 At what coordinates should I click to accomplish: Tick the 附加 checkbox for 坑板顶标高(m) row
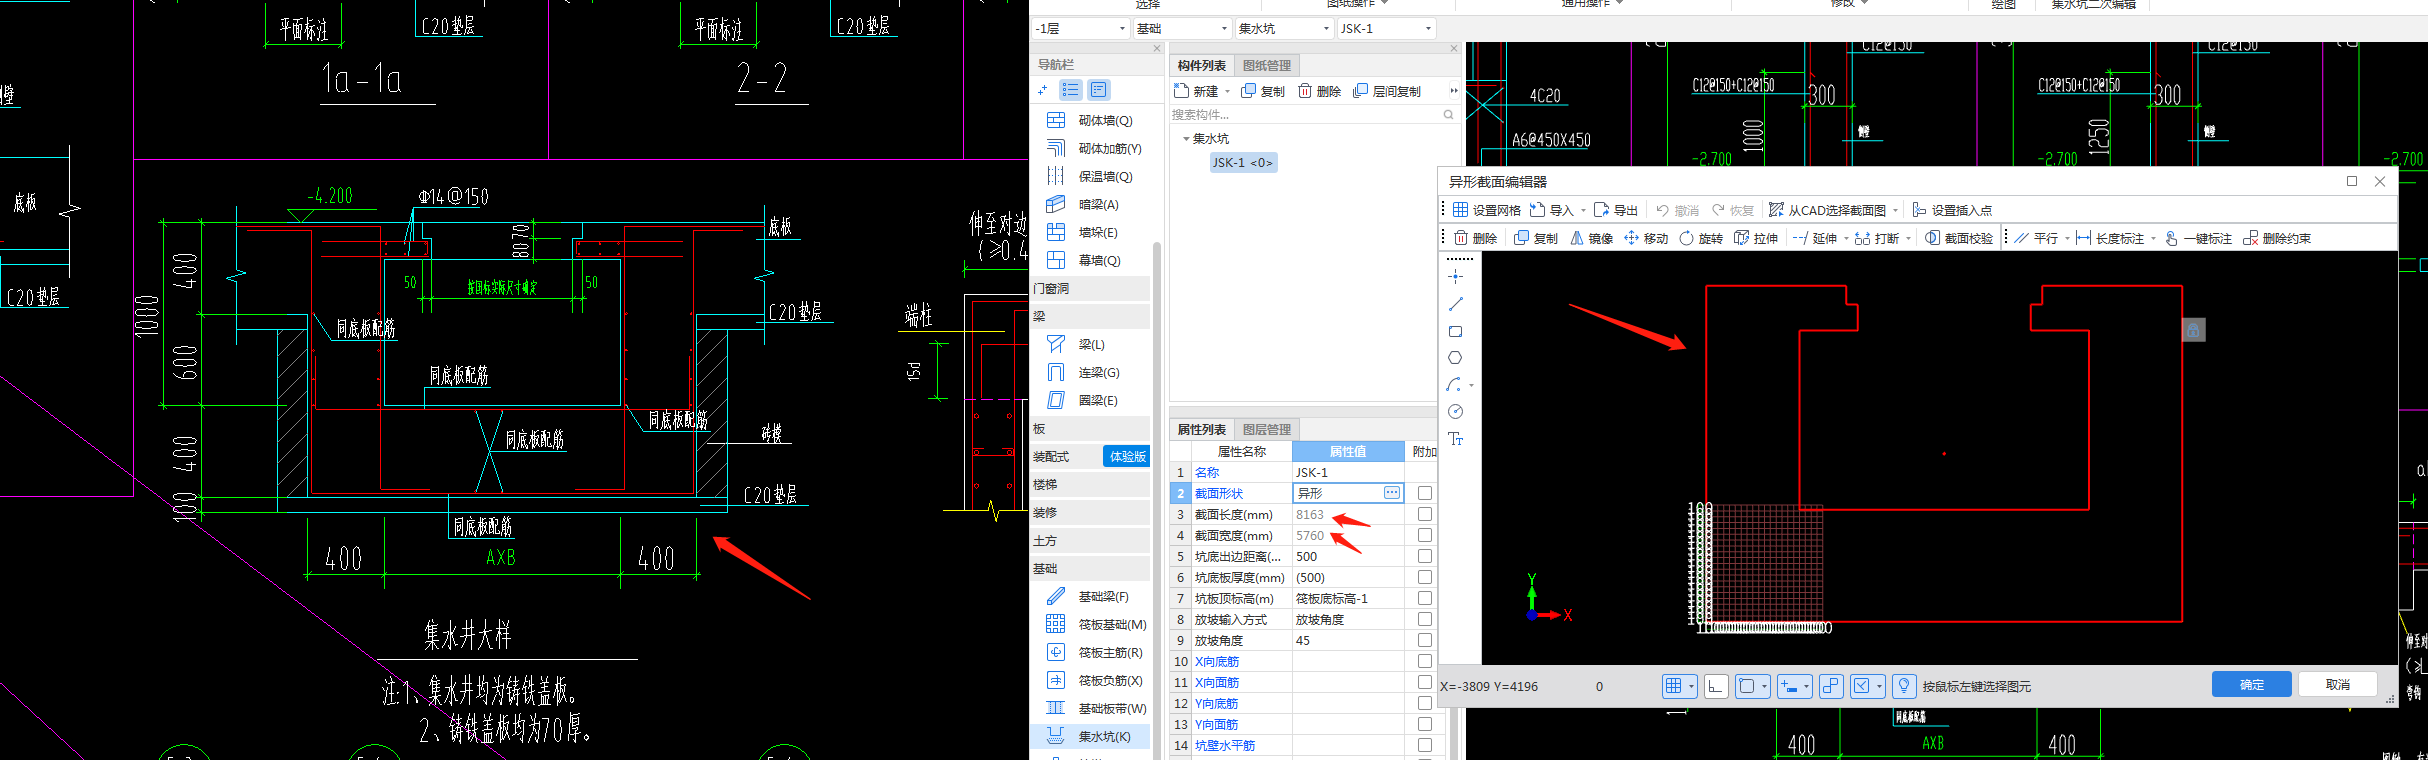1425,598
